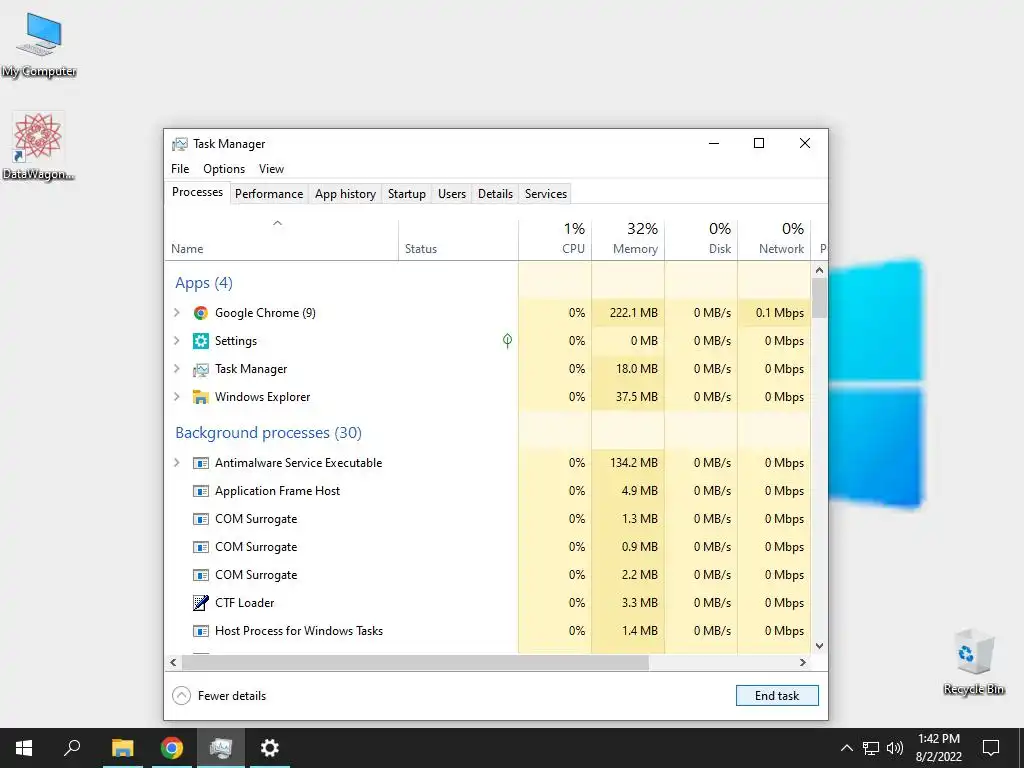Image resolution: width=1024 pixels, height=768 pixels.
Task: Click the horizontal scrollbar thumb
Action: [415, 662]
